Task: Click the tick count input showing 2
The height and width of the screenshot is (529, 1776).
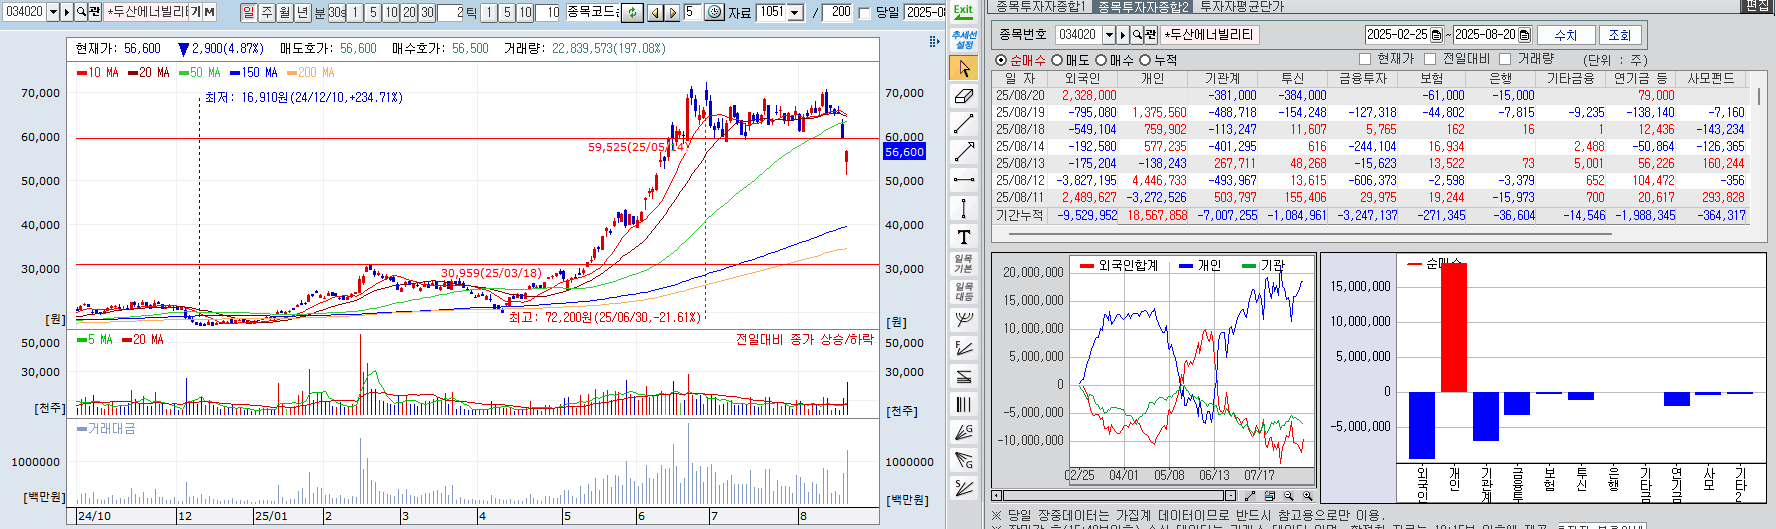Action: click(x=451, y=13)
